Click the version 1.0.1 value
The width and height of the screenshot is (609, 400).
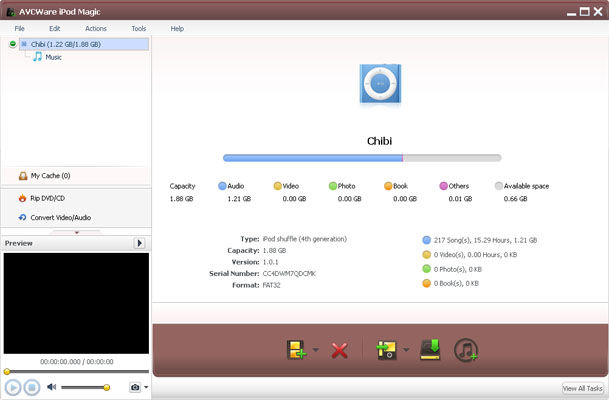[270, 262]
